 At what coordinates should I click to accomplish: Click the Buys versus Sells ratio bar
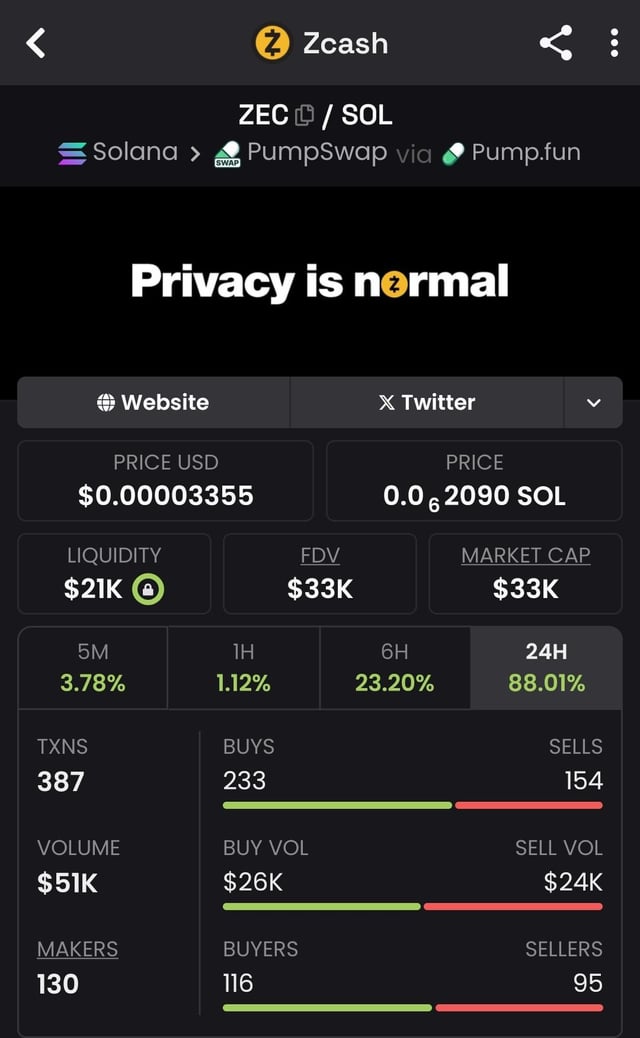tap(412, 805)
